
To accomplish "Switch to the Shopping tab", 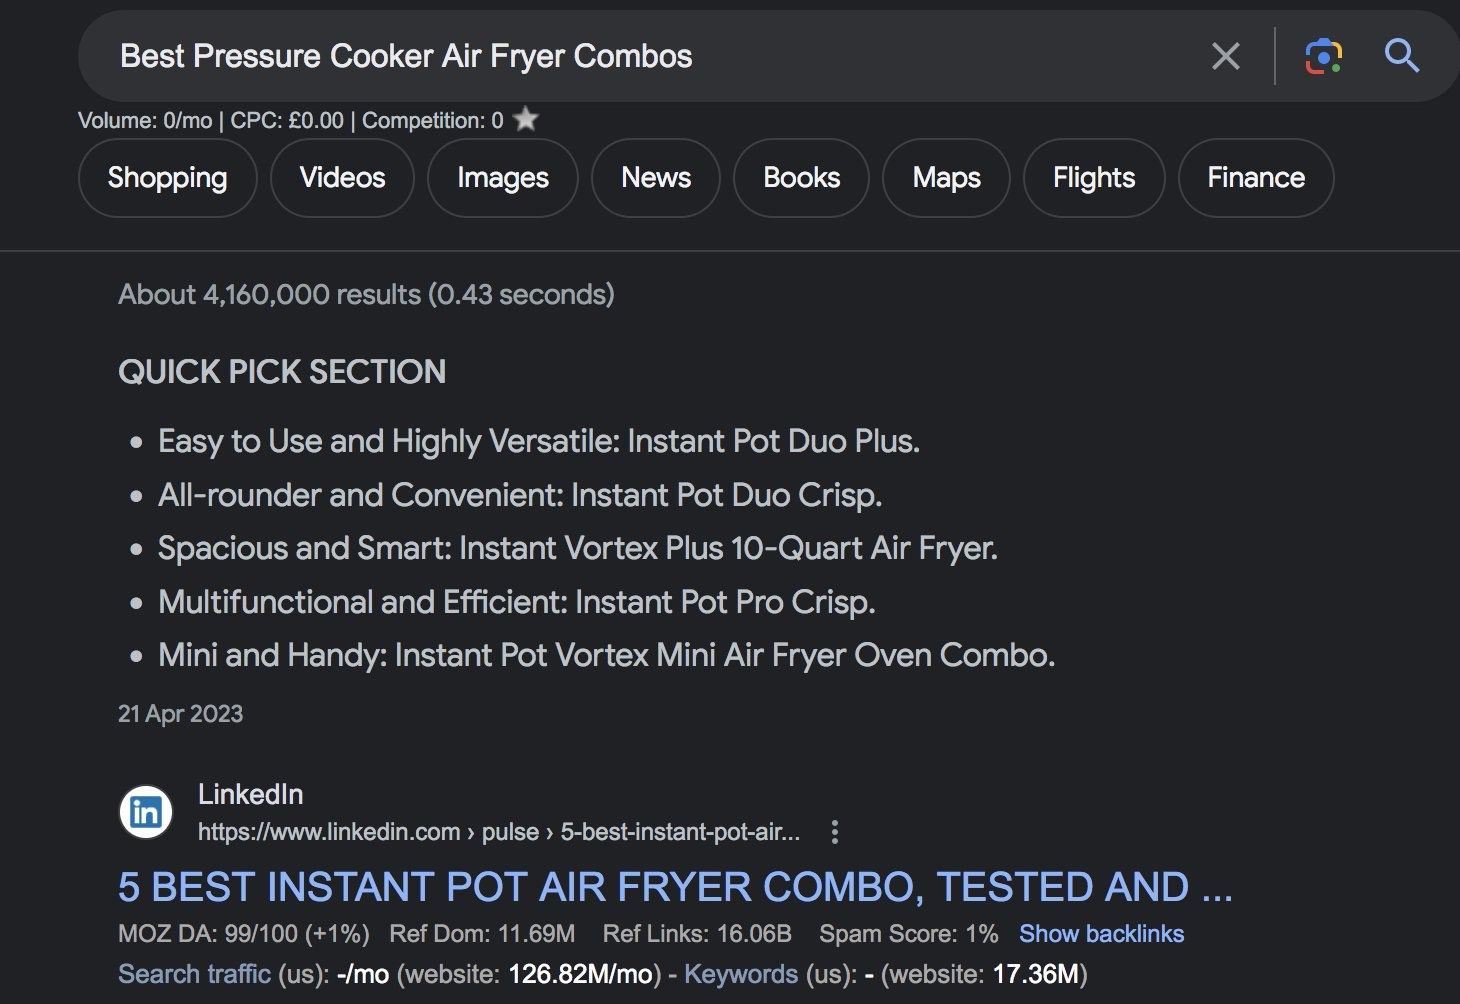I will click(x=167, y=178).
